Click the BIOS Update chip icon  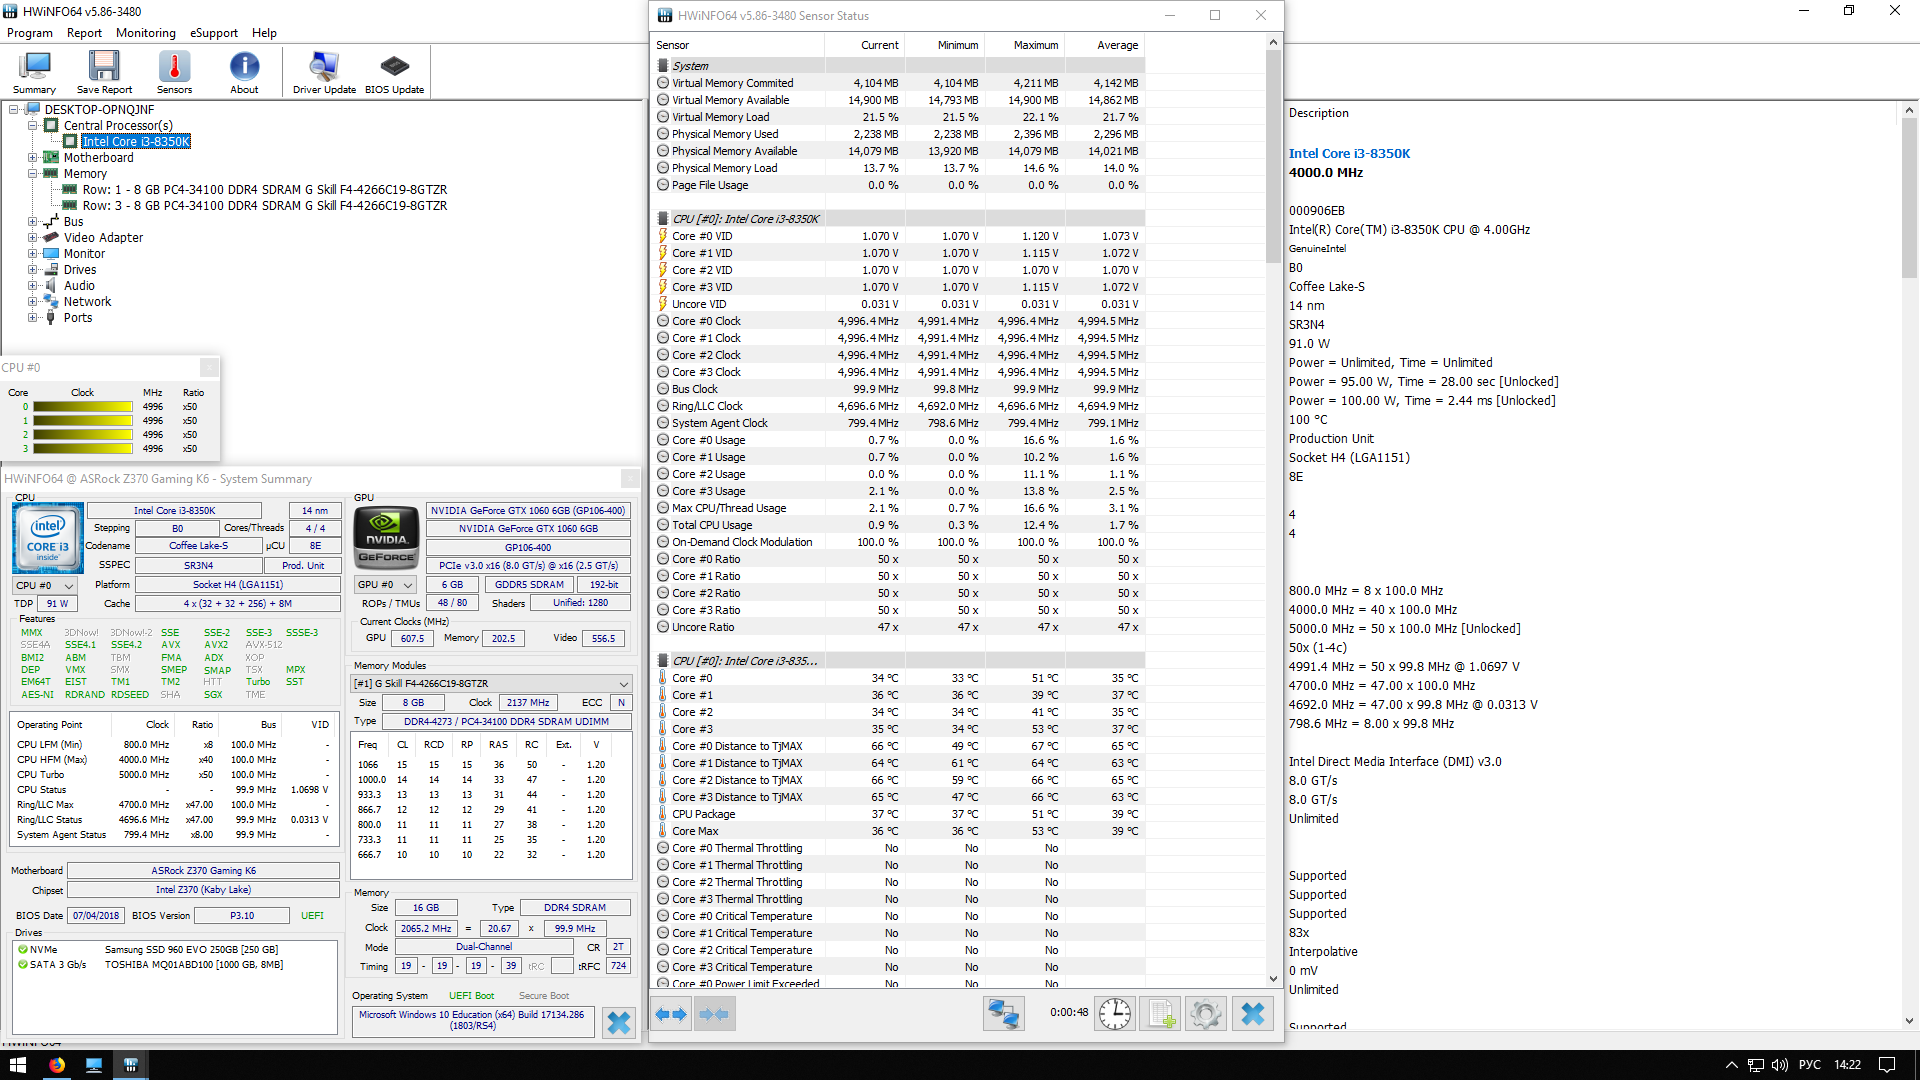[394, 72]
